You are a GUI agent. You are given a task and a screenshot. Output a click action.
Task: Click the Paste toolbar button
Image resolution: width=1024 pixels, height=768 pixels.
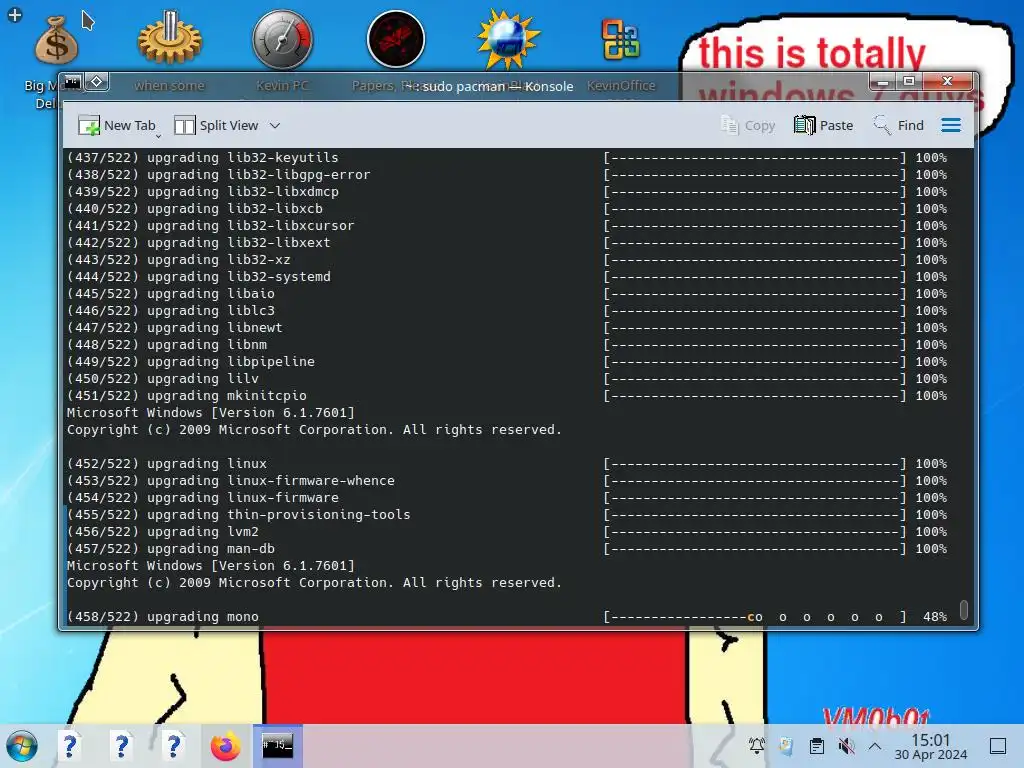pos(824,125)
